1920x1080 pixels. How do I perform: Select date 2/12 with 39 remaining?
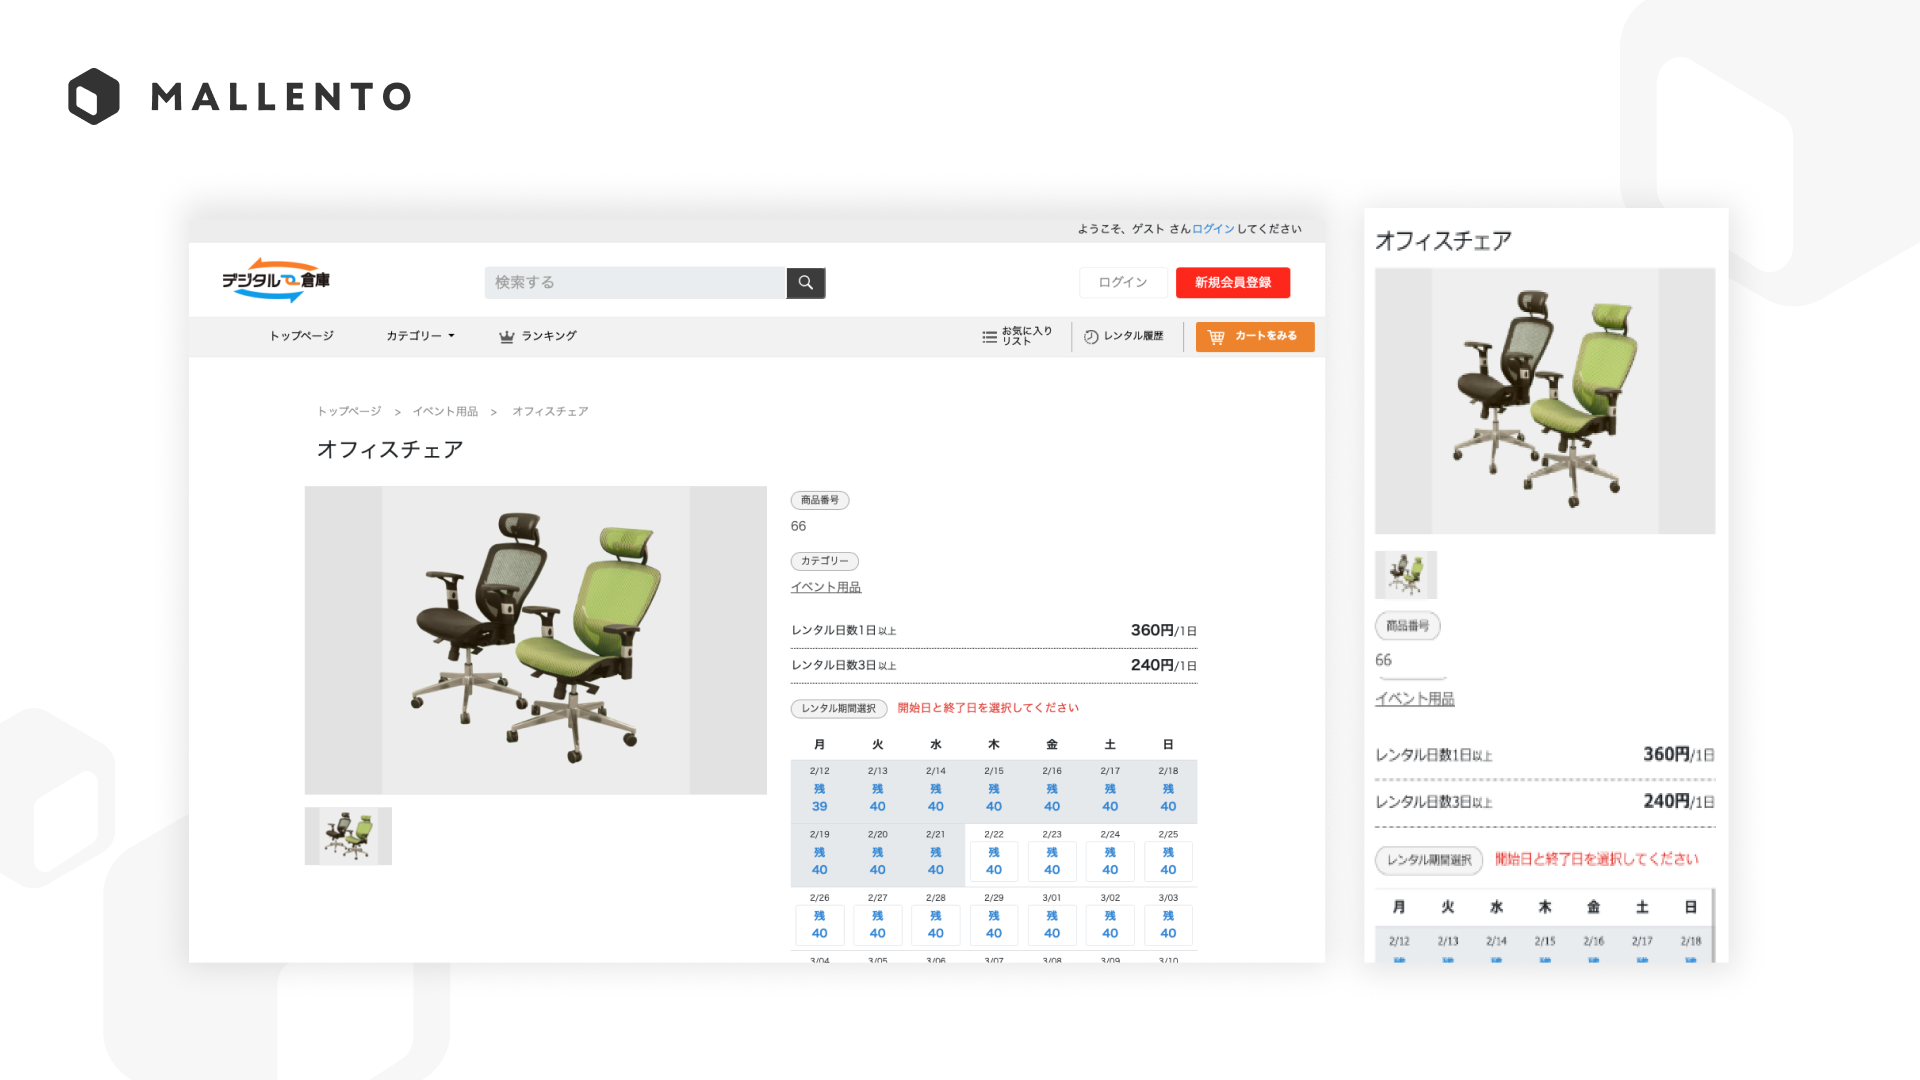(x=819, y=797)
